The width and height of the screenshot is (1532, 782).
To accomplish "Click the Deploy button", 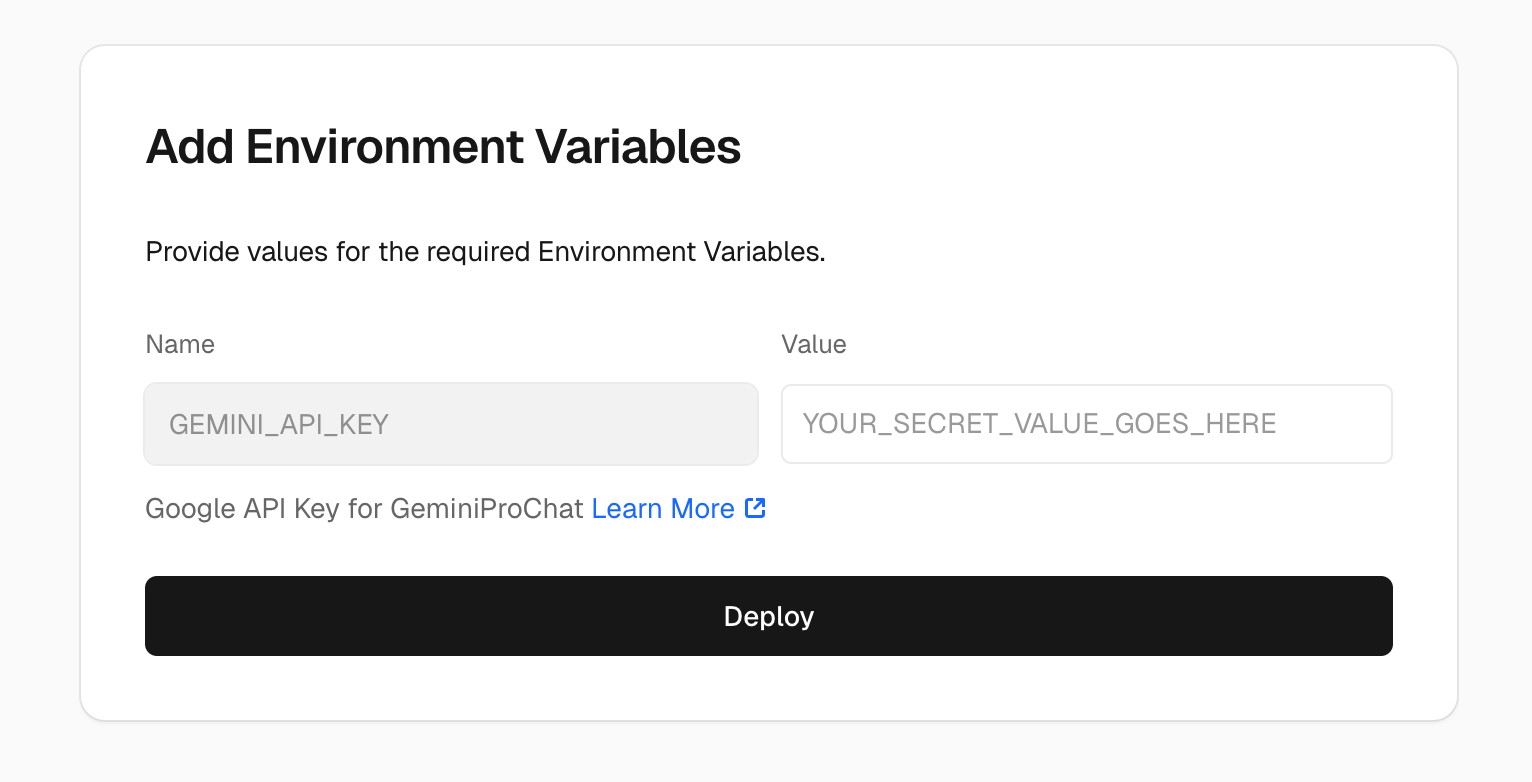I will 768,616.
